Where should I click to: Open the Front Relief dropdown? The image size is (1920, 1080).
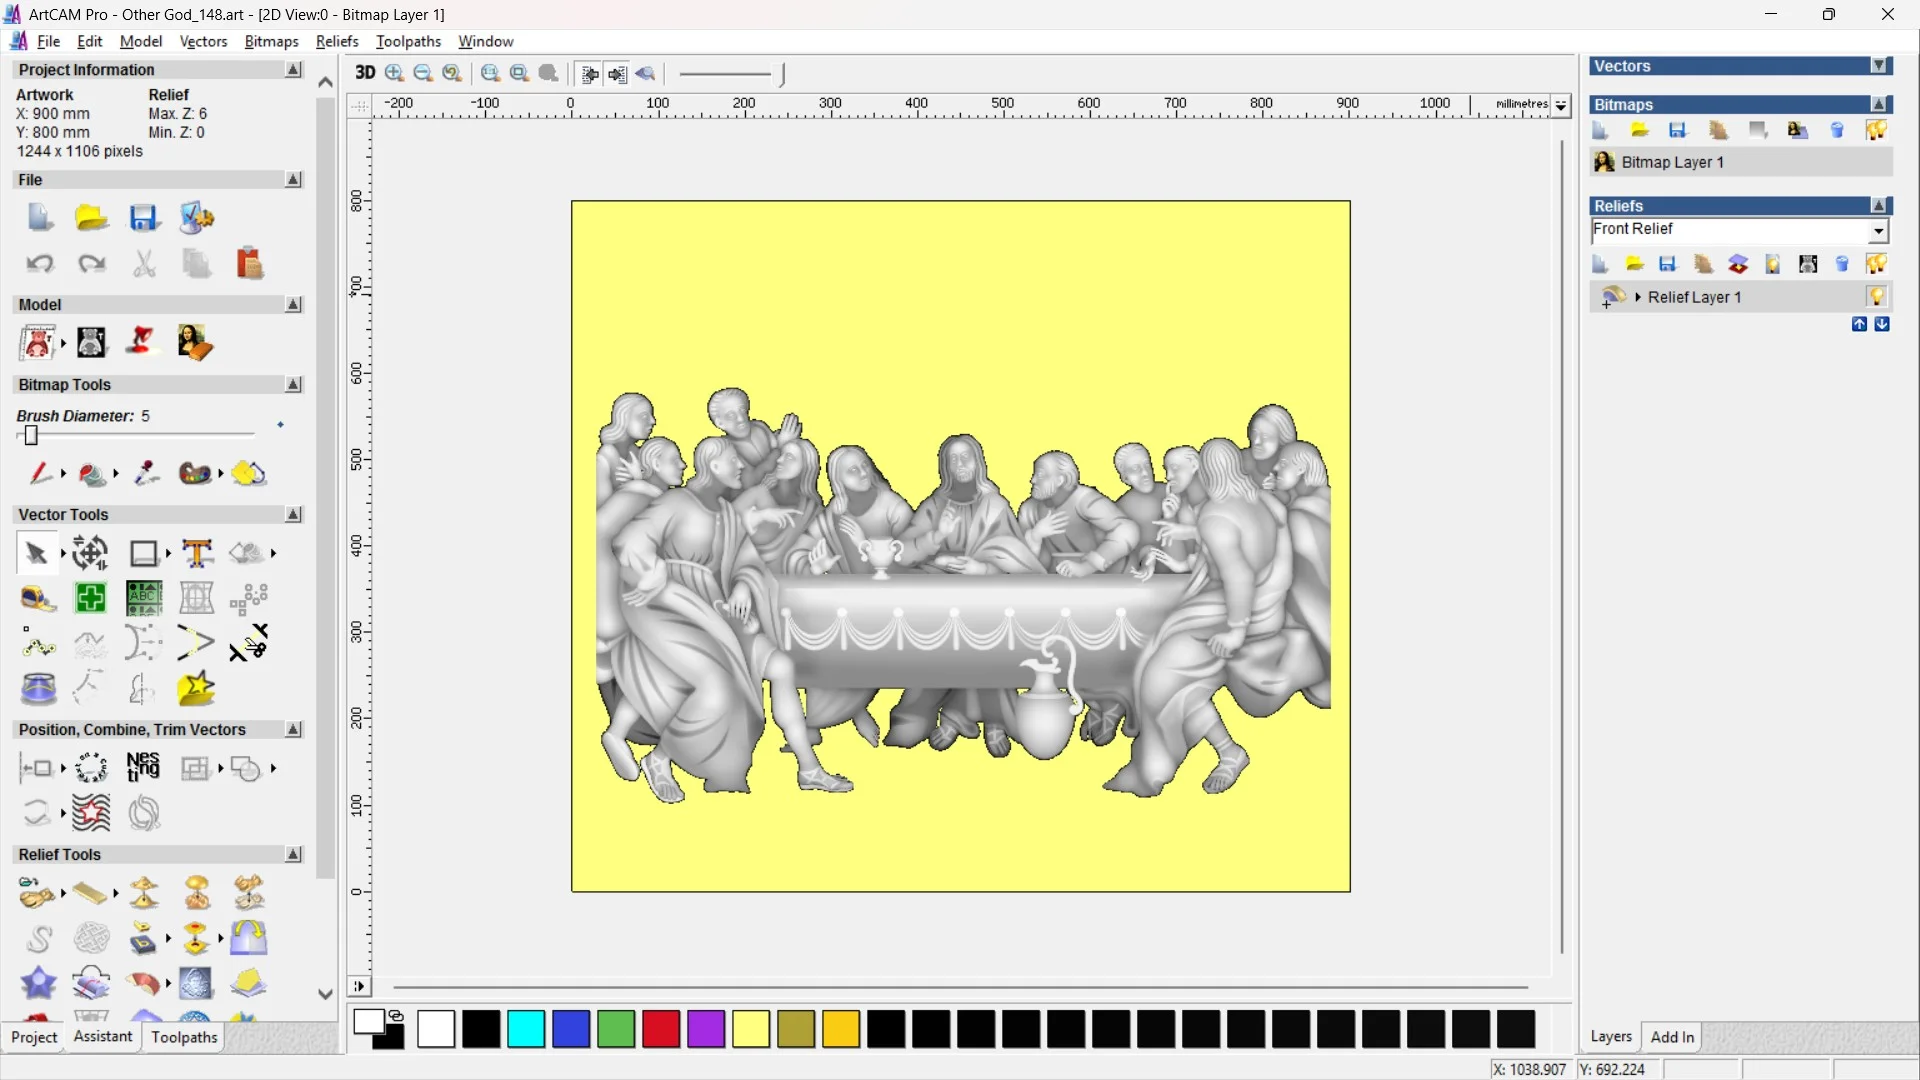pos(1879,230)
